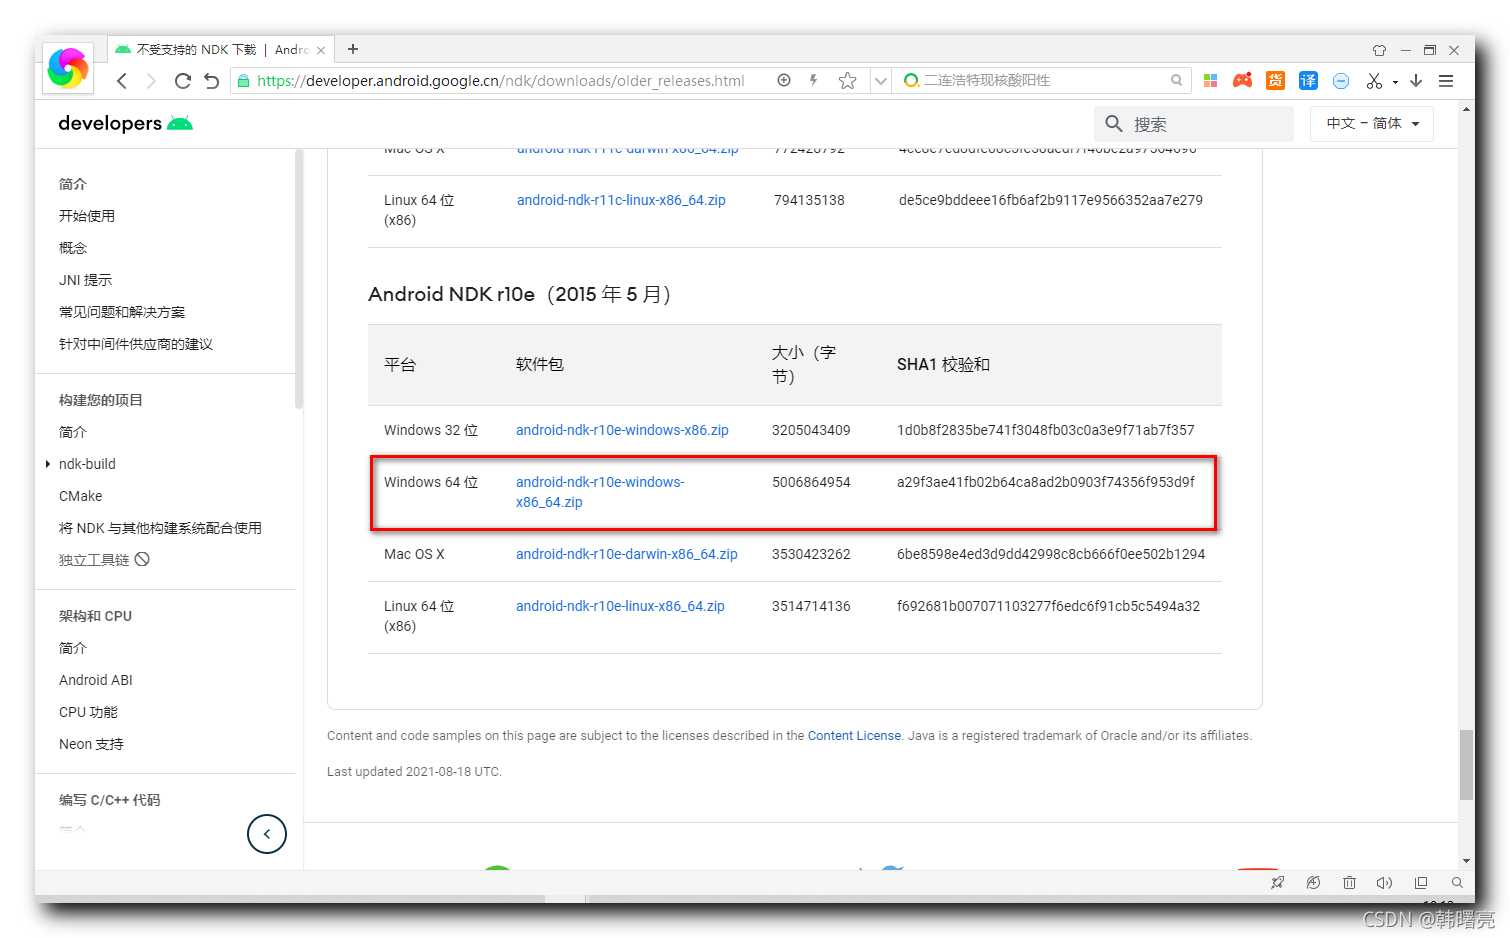This screenshot has height=938, width=1510.
Task: Download android-ndk-r10e-windows-x86_64.zip
Action: click(600, 492)
